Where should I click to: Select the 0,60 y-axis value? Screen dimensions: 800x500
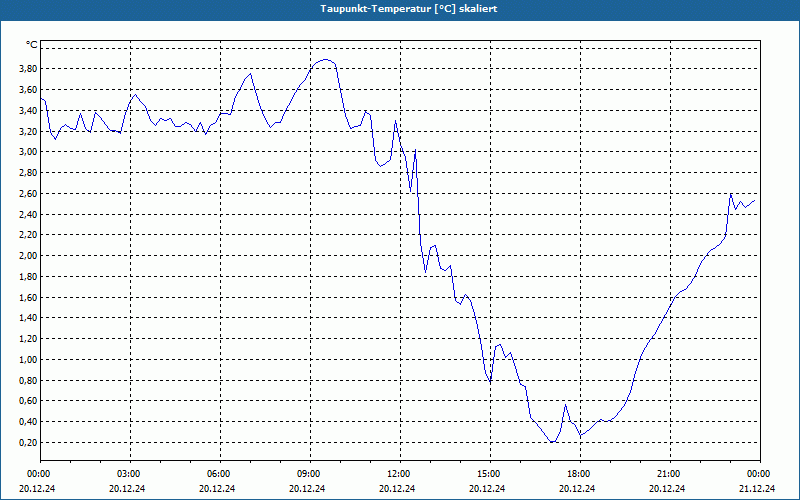tap(29, 402)
